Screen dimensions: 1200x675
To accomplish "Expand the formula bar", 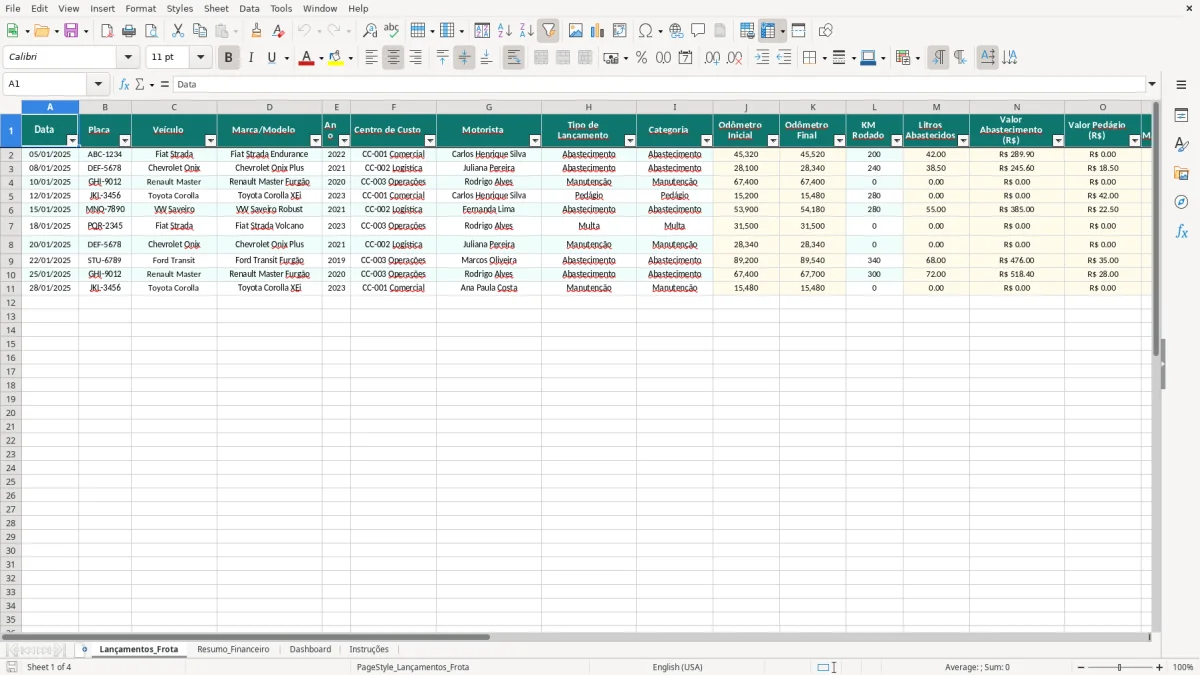I will [x=1152, y=84].
